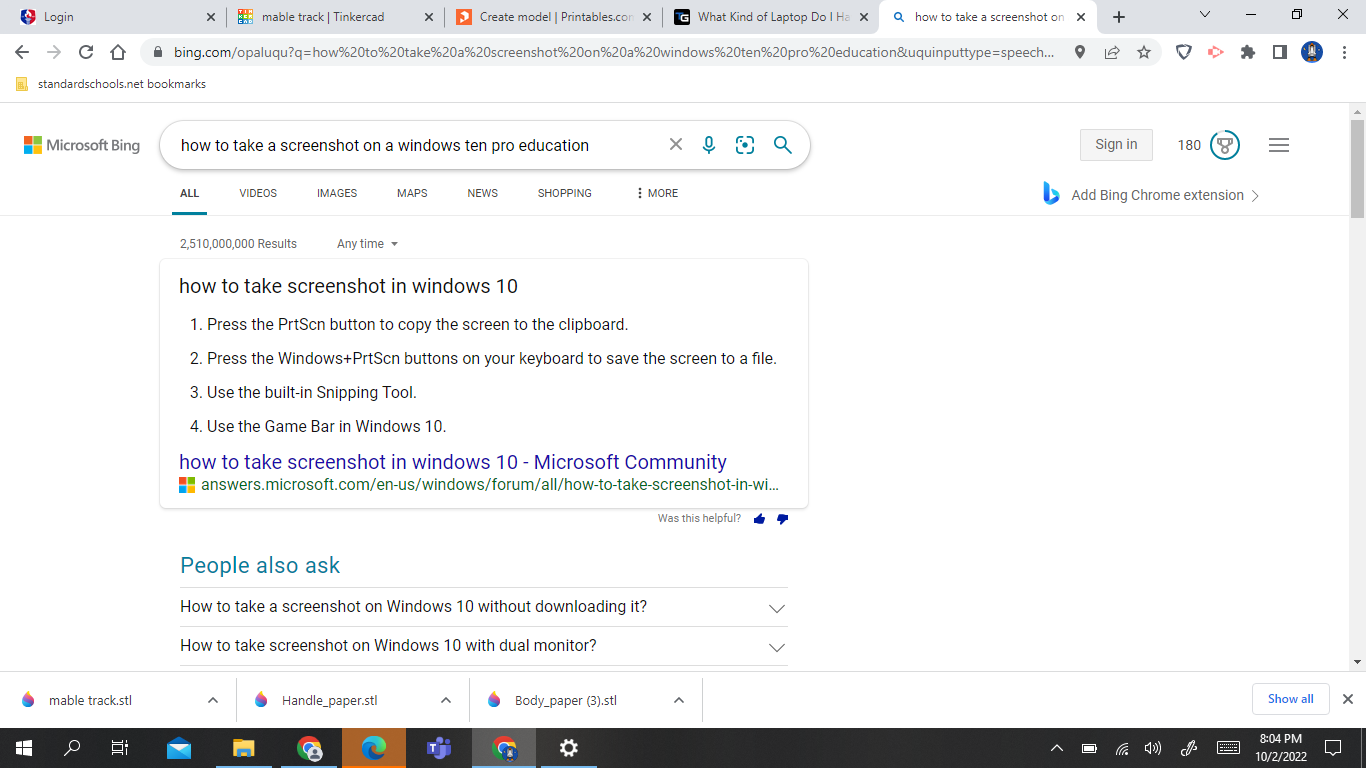The height and width of the screenshot is (768, 1366).
Task: Submit search with the magnifier icon
Action: pyautogui.click(x=783, y=145)
